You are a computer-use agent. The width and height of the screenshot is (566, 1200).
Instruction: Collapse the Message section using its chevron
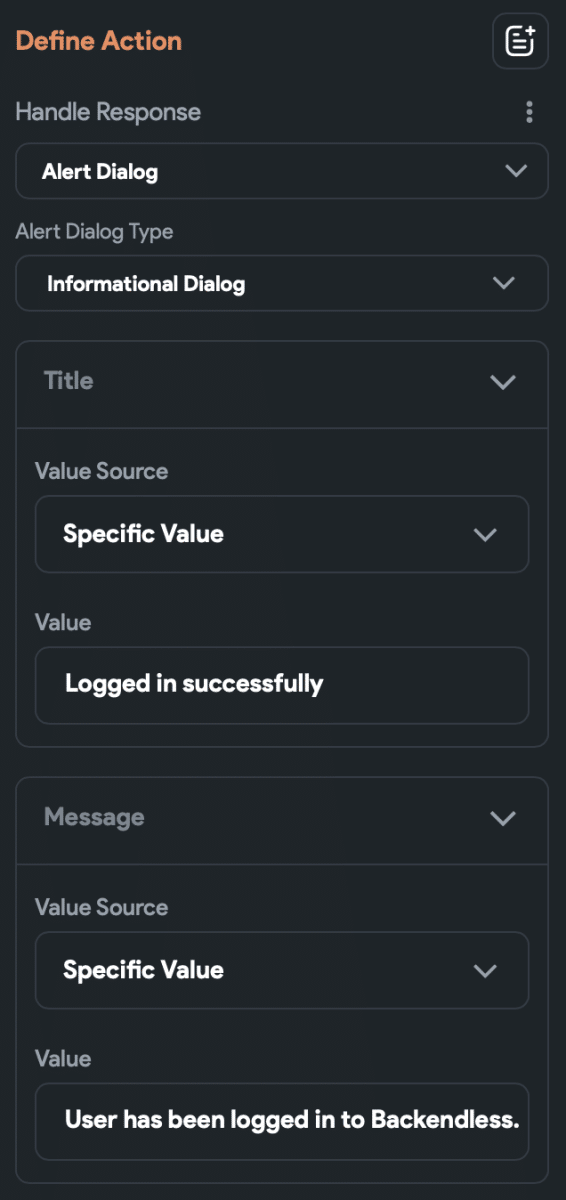(503, 818)
